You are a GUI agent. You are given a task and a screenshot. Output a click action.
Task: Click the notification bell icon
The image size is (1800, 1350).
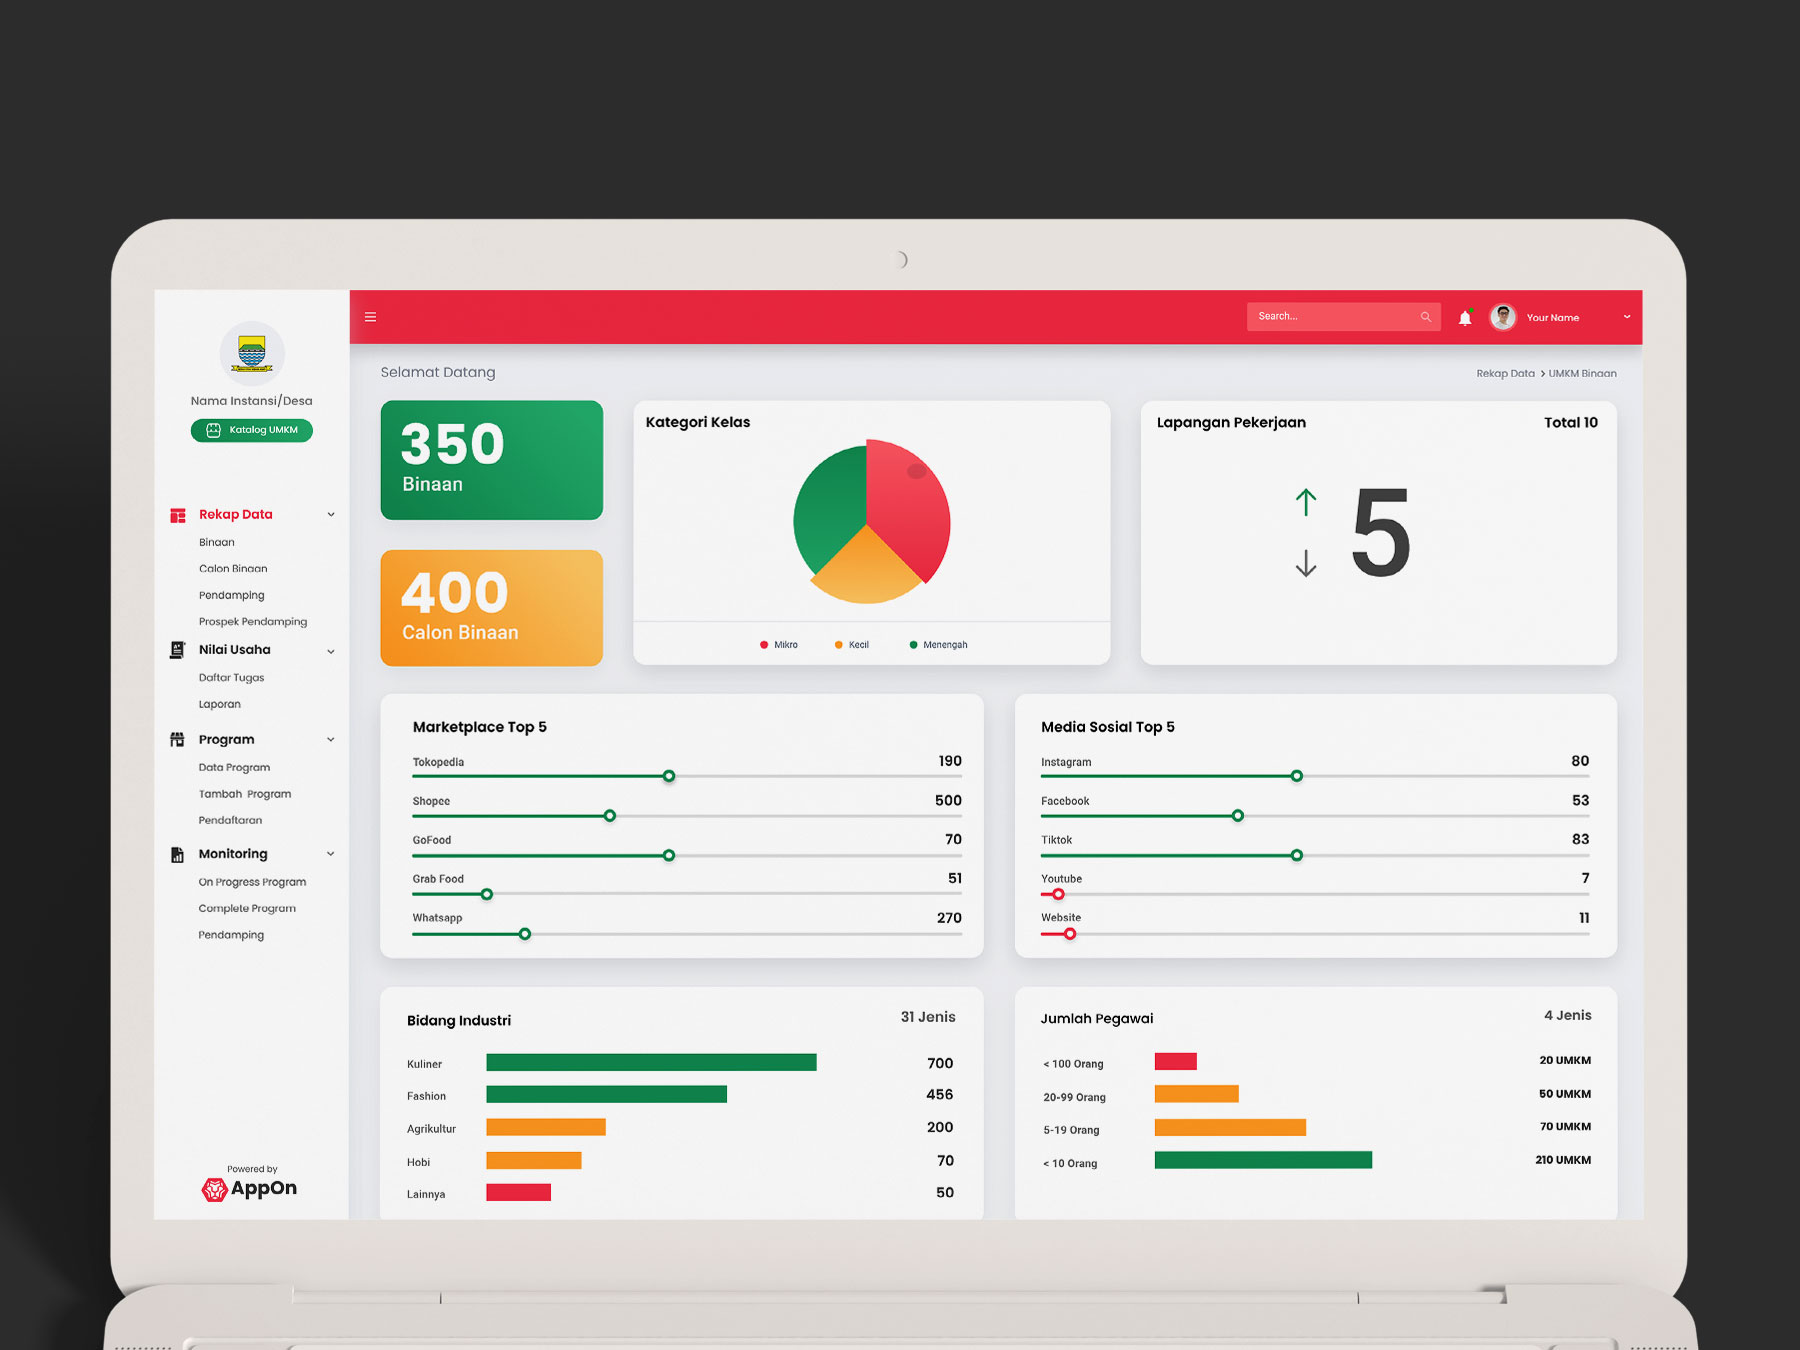(x=1464, y=318)
